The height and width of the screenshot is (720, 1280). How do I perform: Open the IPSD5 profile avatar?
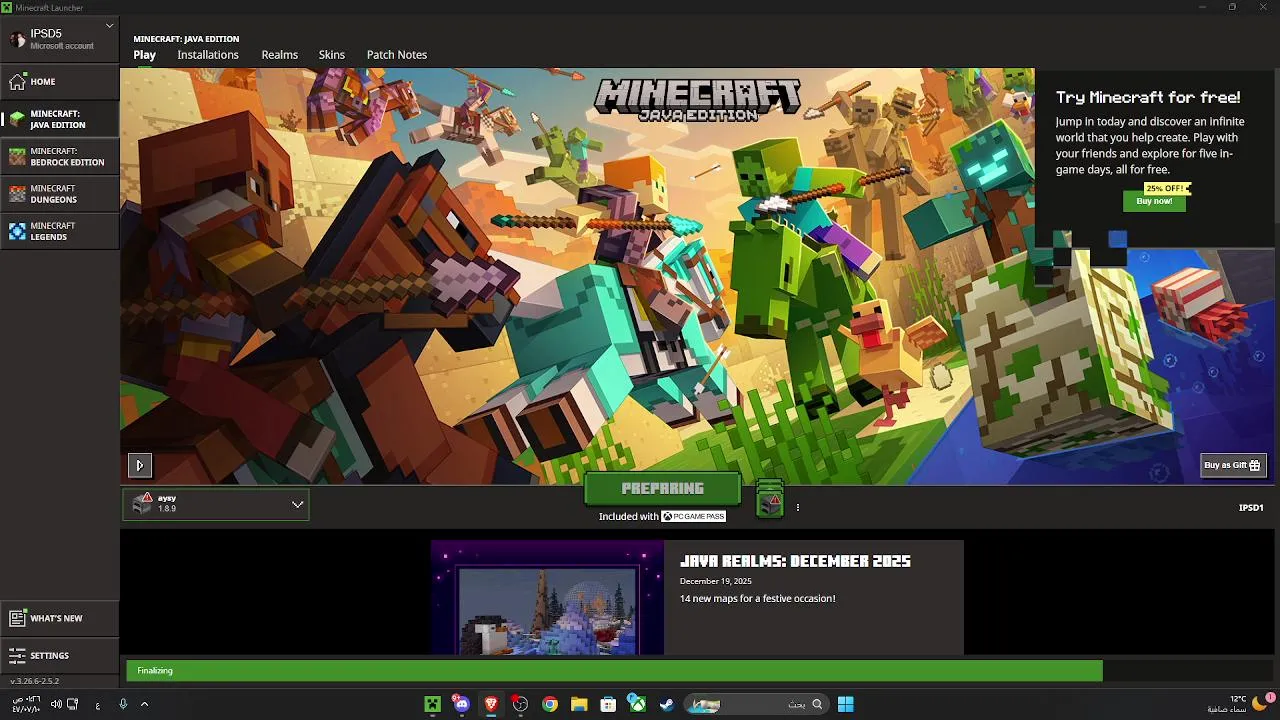coord(17,39)
